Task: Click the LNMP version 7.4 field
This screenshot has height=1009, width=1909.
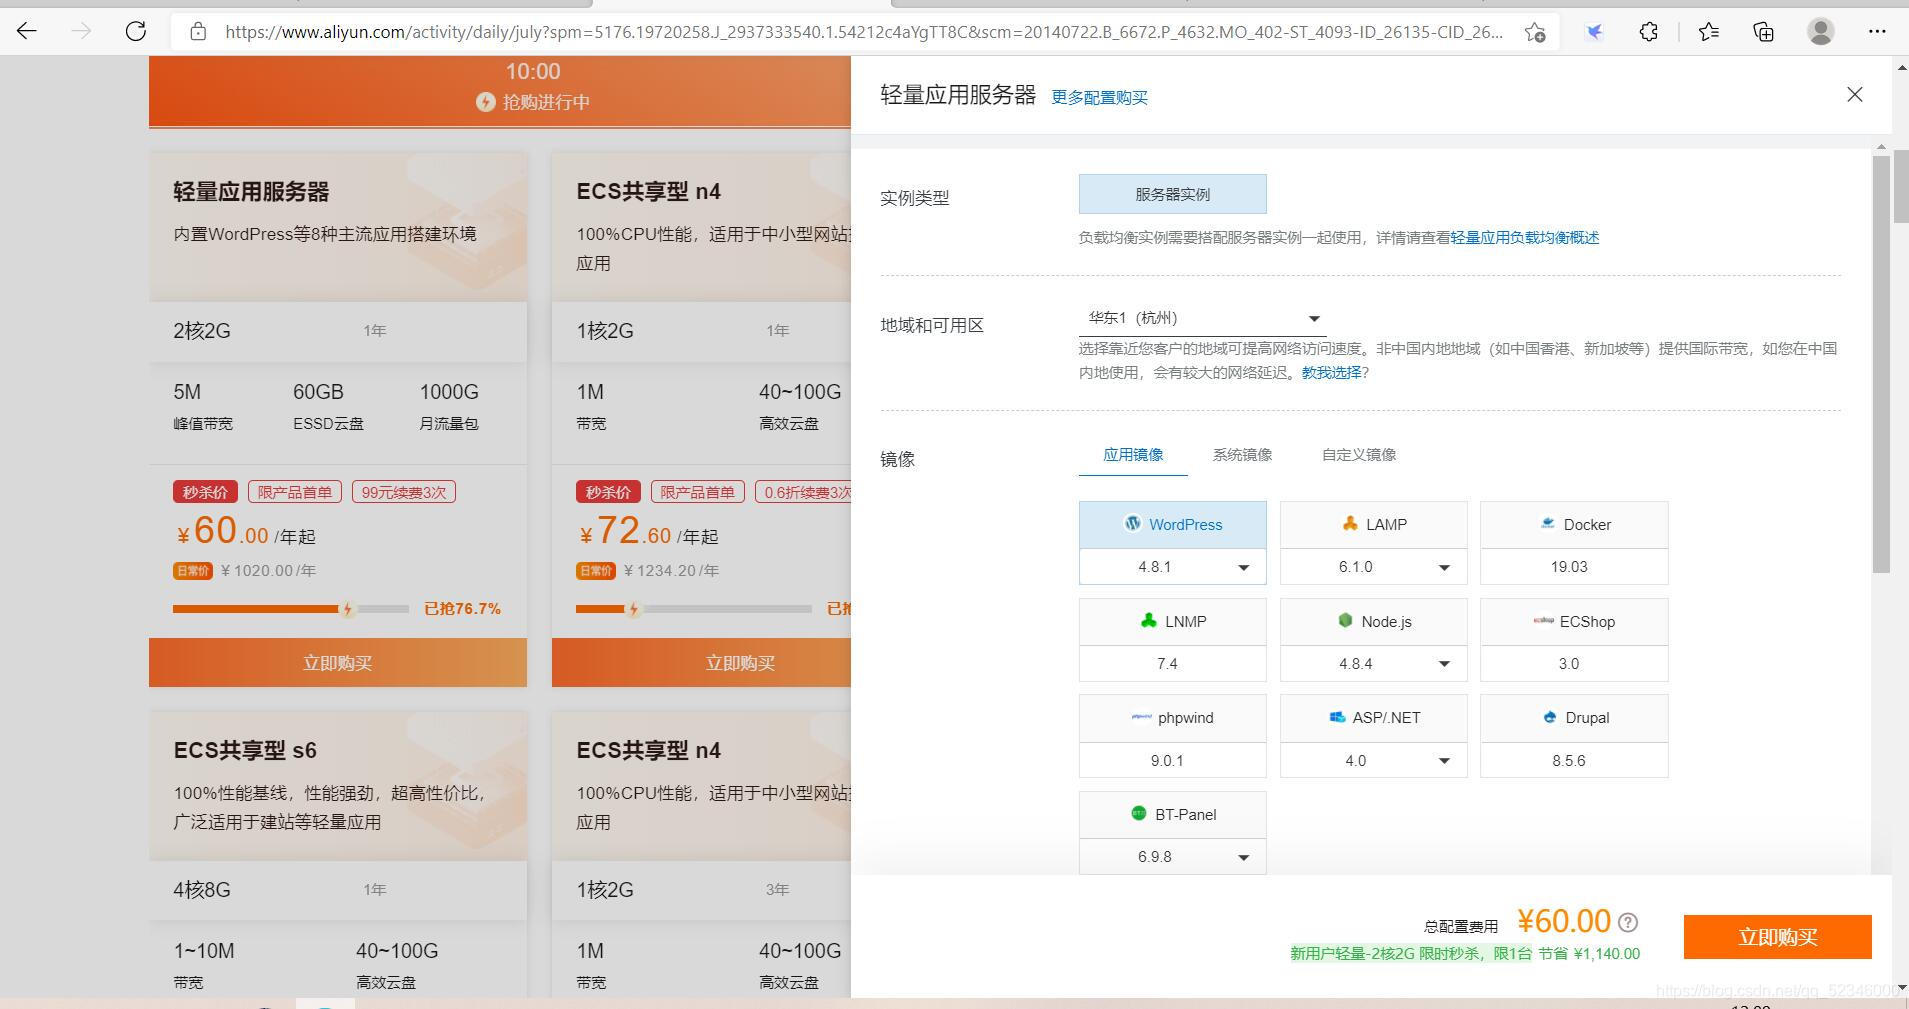Action: click(x=1173, y=664)
